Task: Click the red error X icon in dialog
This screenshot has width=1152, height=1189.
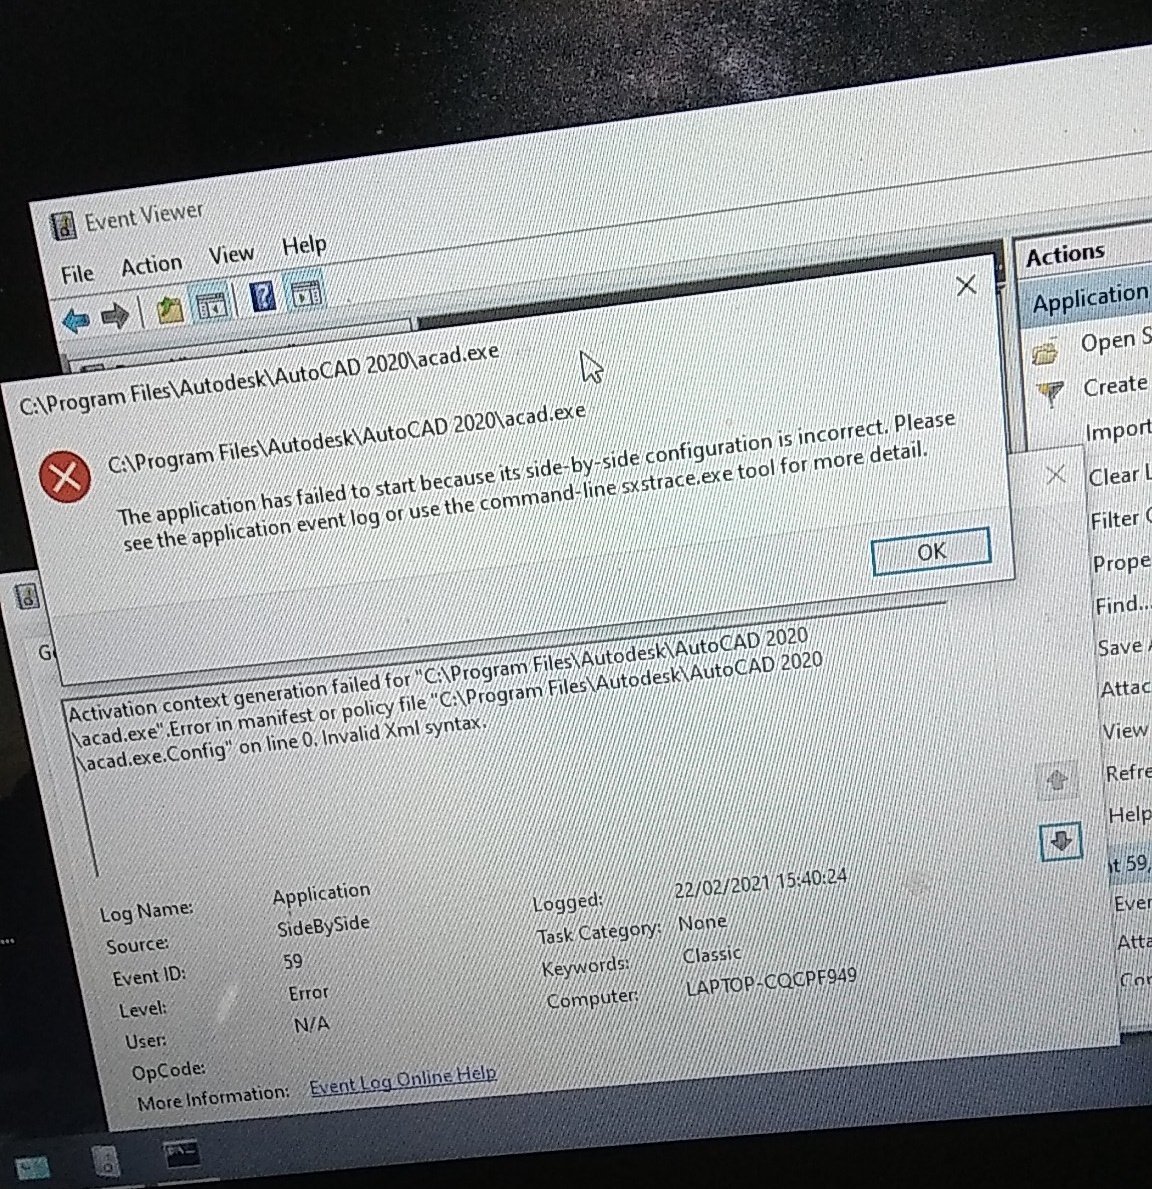Action: point(65,477)
